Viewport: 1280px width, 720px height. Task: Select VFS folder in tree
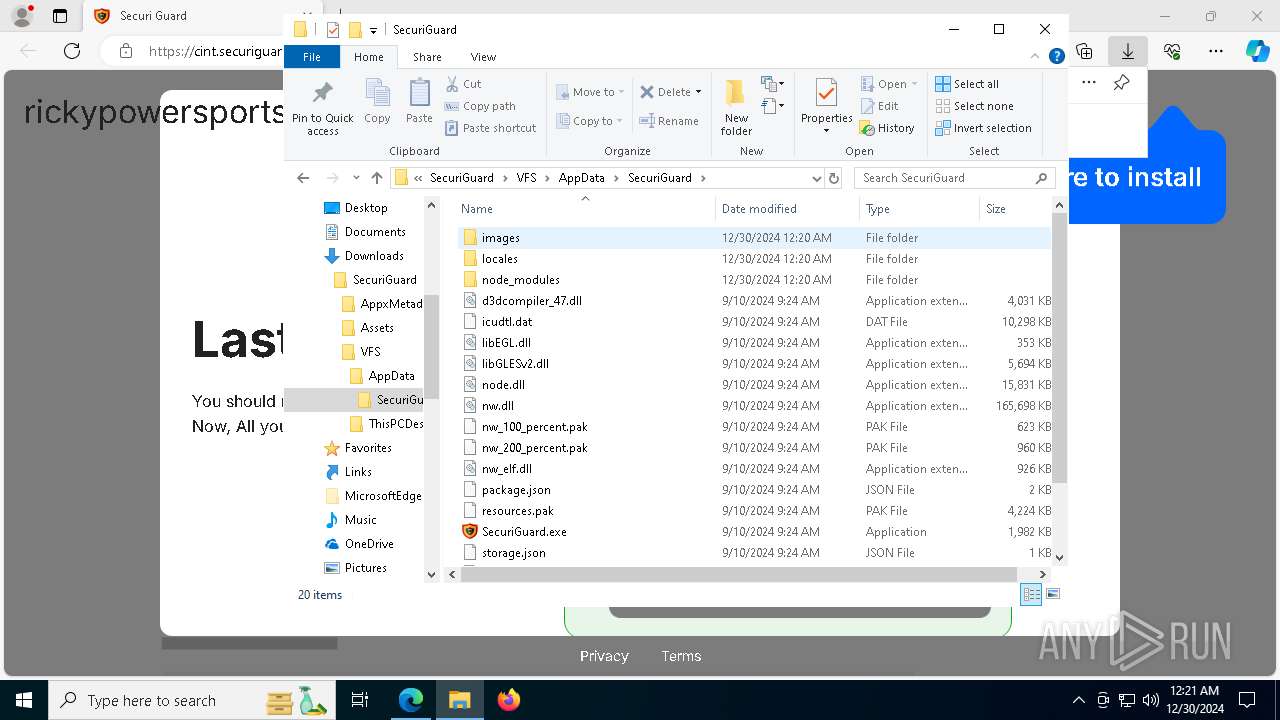tap(370, 352)
